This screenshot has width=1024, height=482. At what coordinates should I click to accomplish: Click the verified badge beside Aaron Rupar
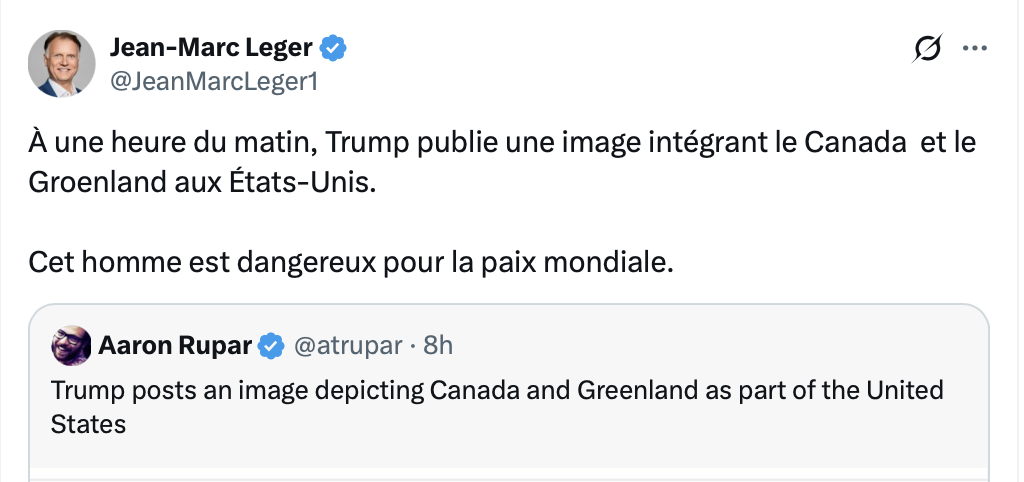[x=270, y=346]
